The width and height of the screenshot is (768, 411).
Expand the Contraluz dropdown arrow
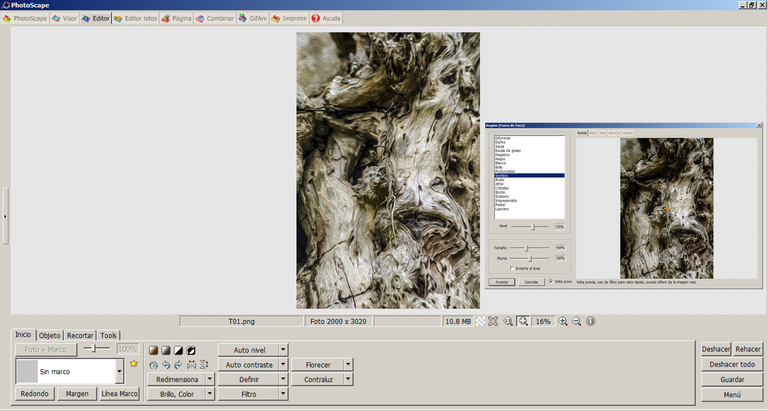click(348, 379)
